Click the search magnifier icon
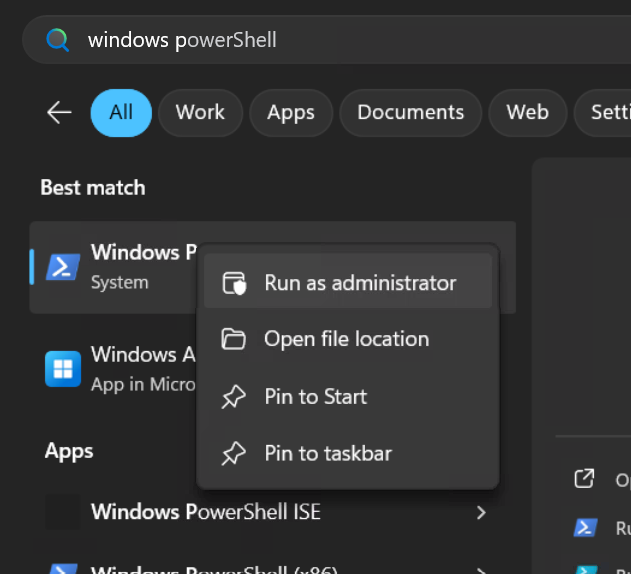The height and width of the screenshot is (574, 631). point(58,40)
